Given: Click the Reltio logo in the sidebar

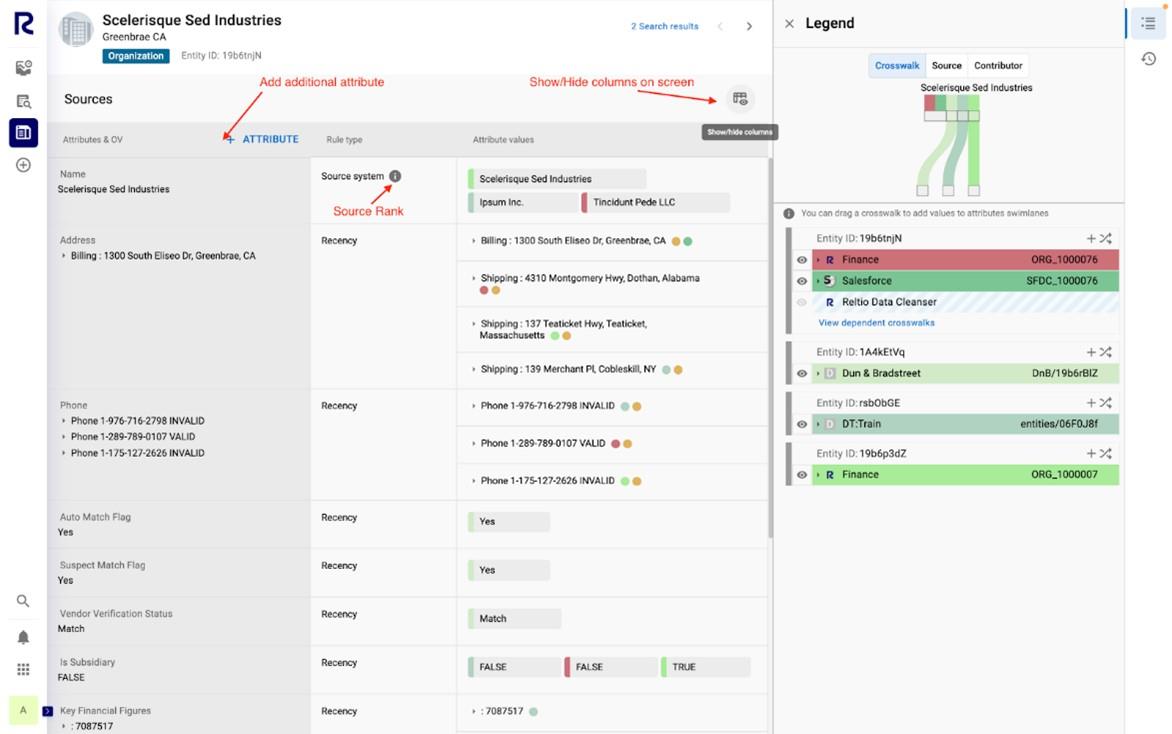Looking at the screenshot, I should pos(22,20).
